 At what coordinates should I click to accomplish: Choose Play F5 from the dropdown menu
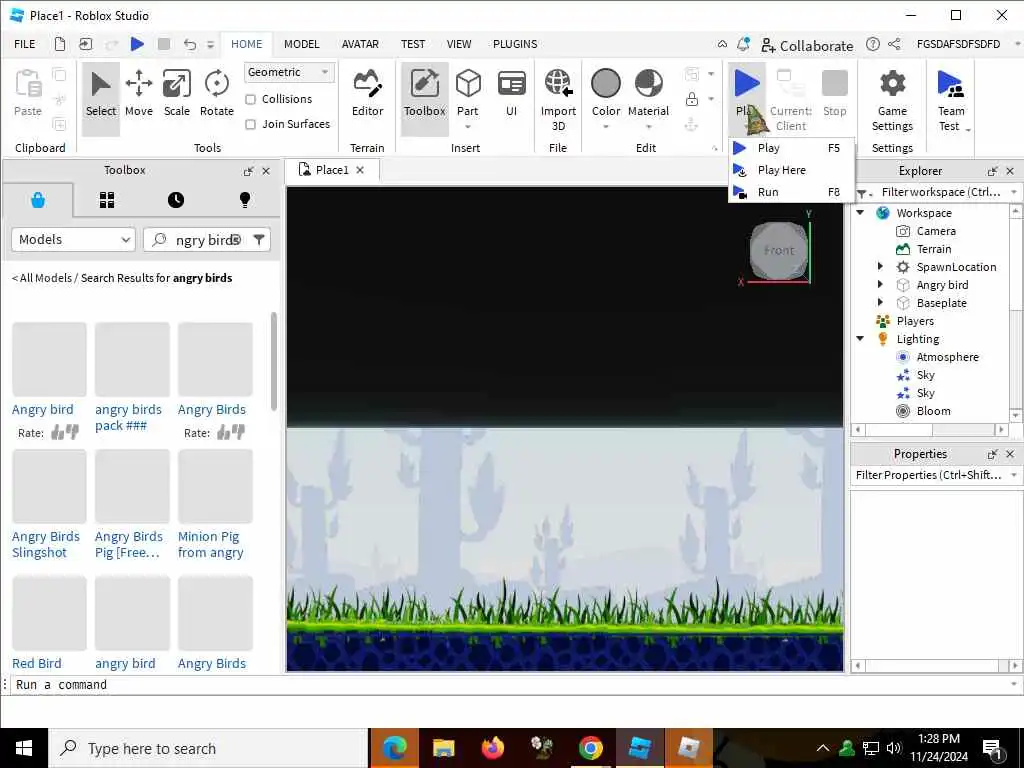pos(792,148)
